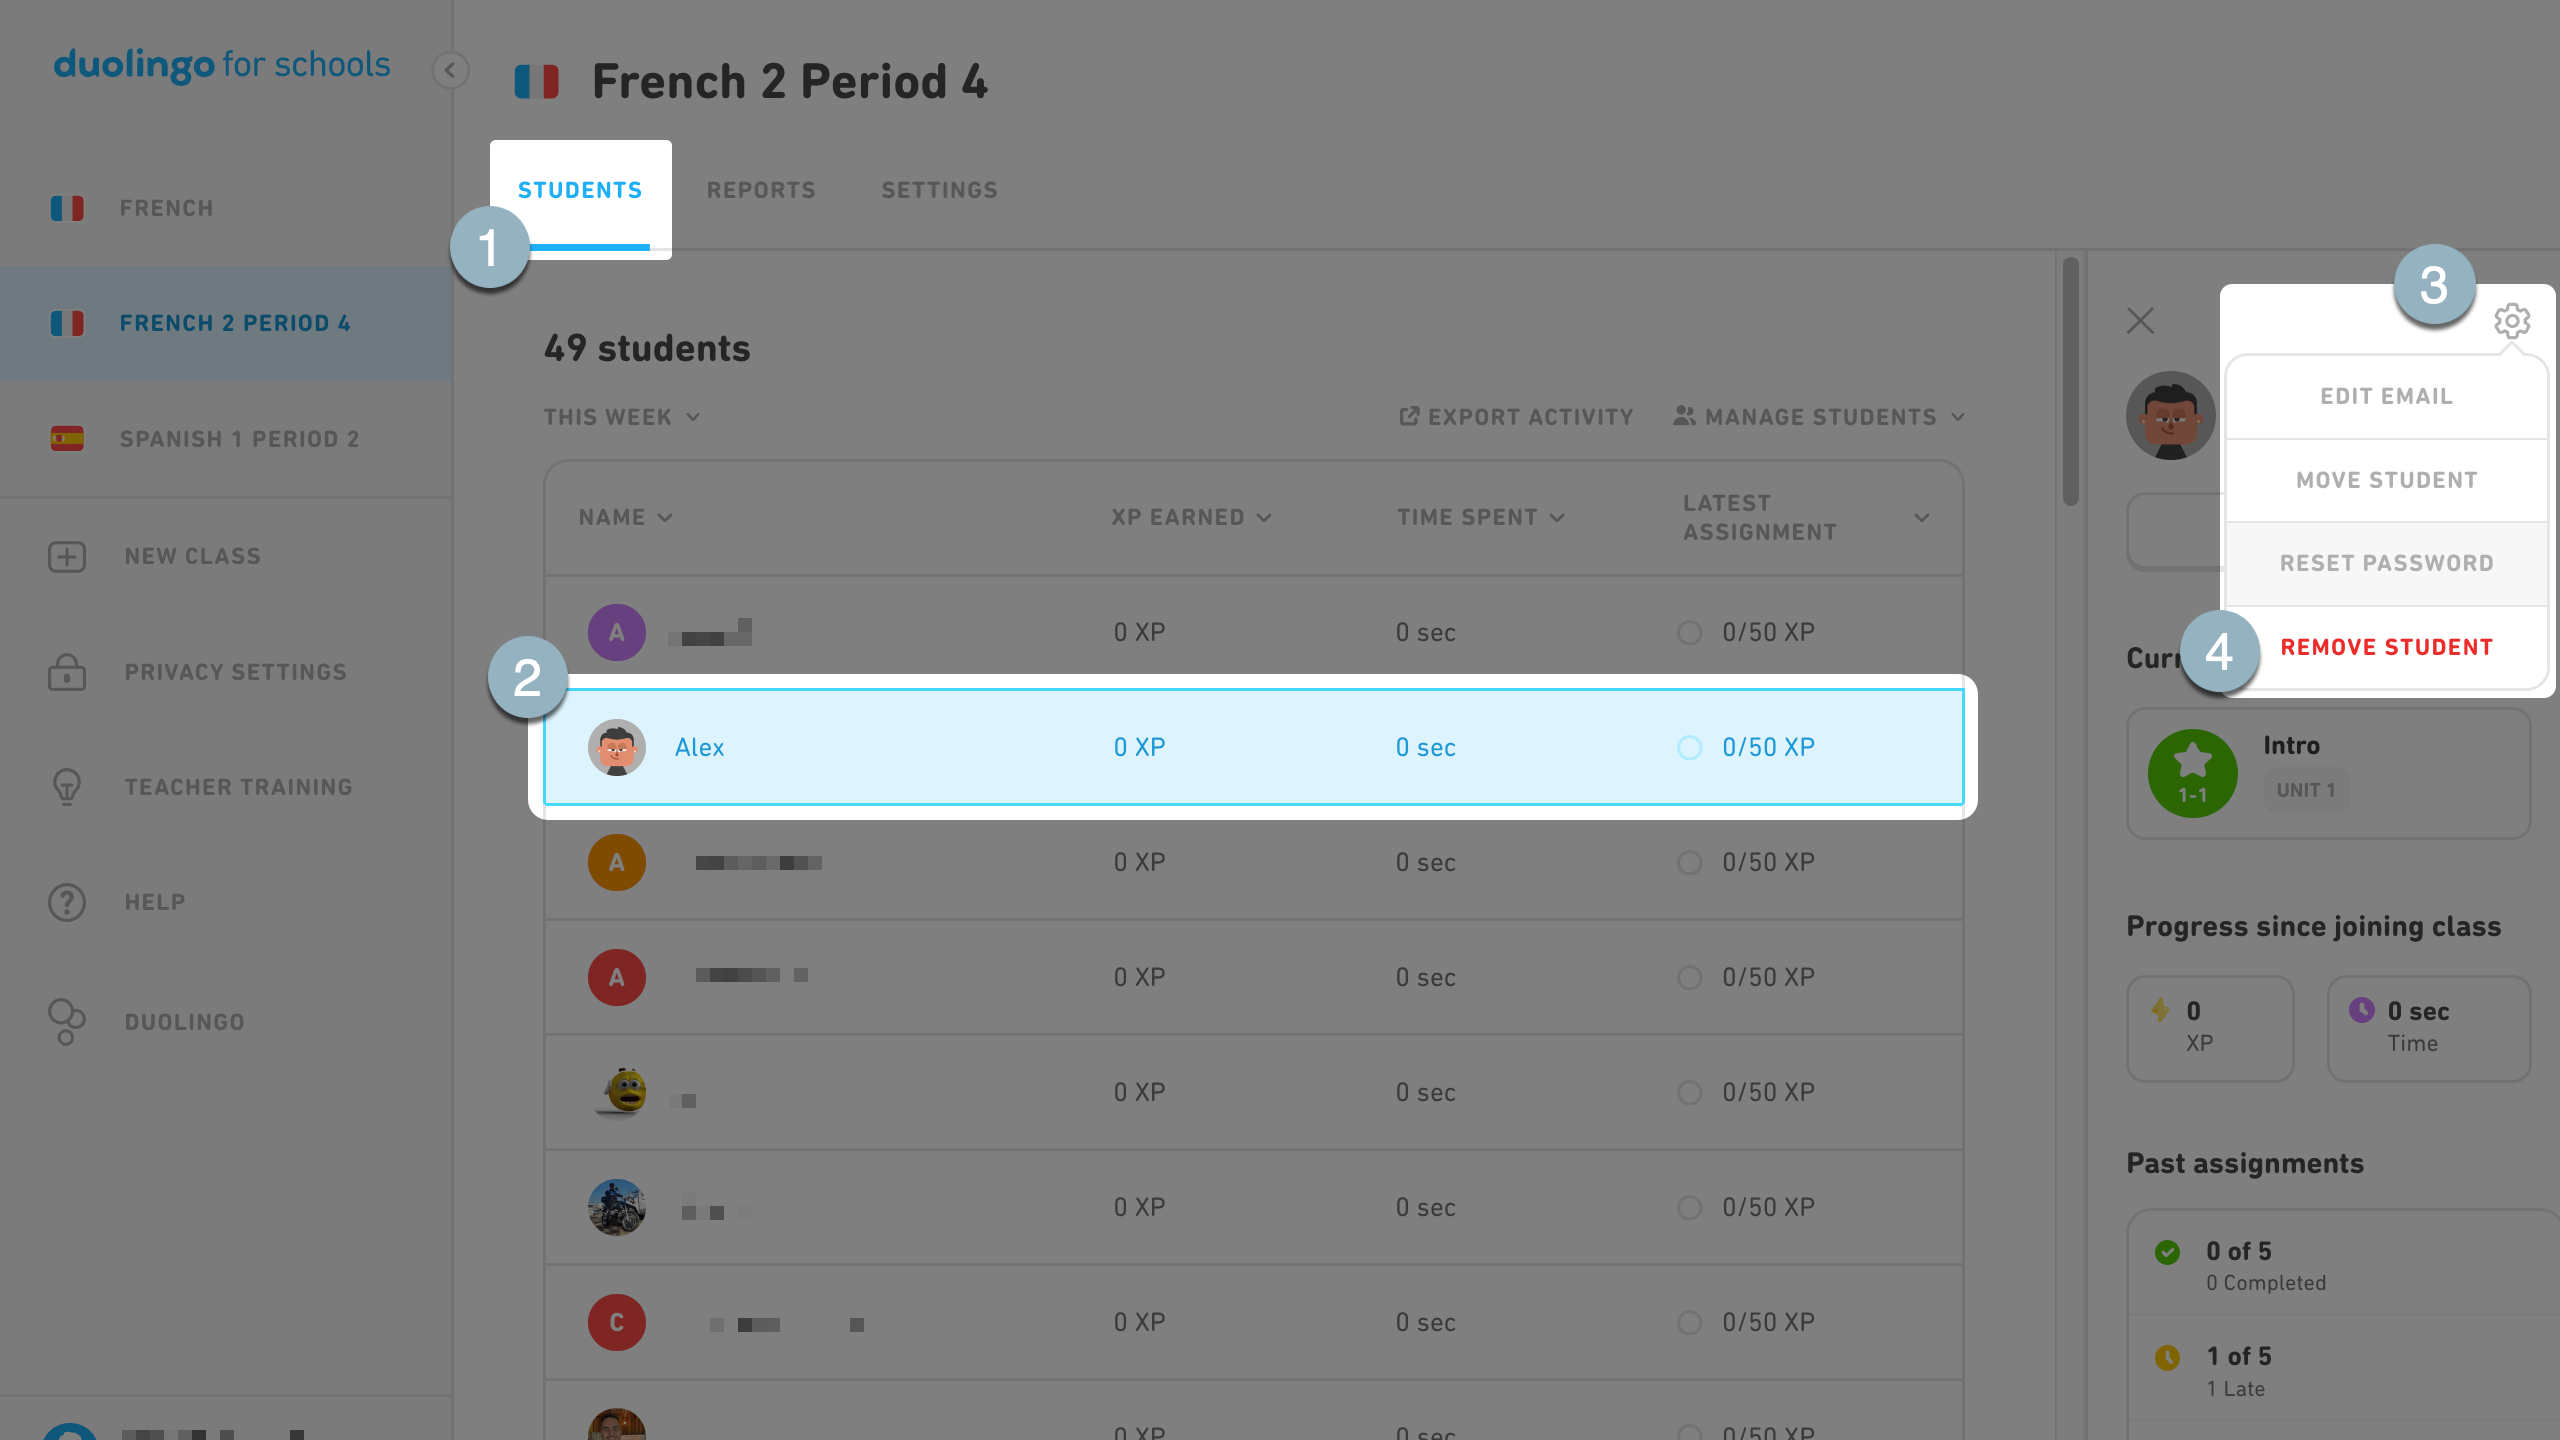Switch to the Reports tab
This screenshot has width=2560, height=1440.
pyautogui.click(x=761, y=189)
